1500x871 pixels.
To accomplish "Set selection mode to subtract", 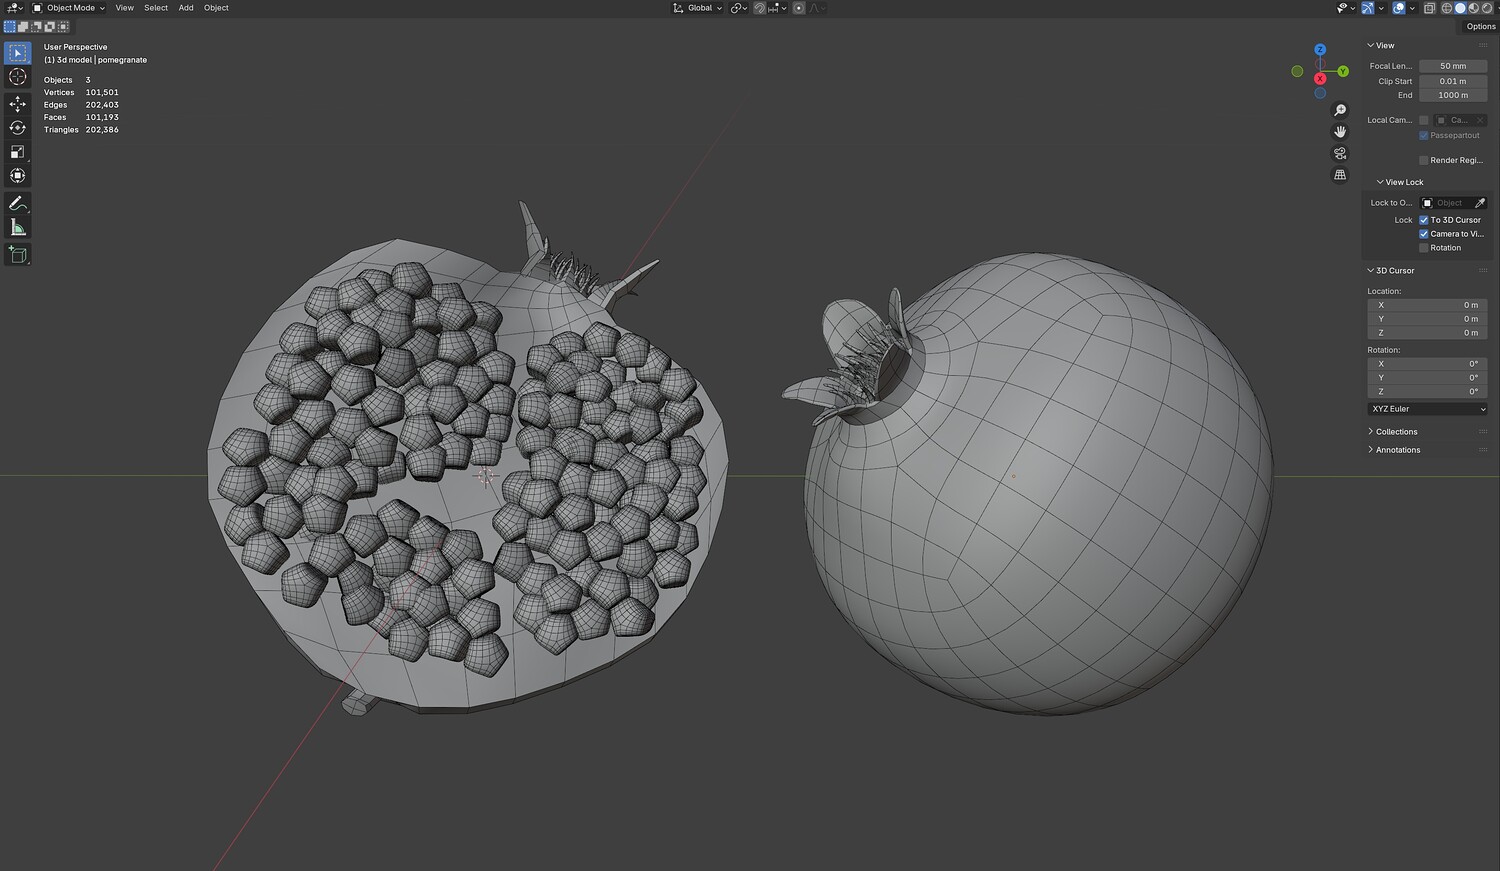I will tap(37, 27).
